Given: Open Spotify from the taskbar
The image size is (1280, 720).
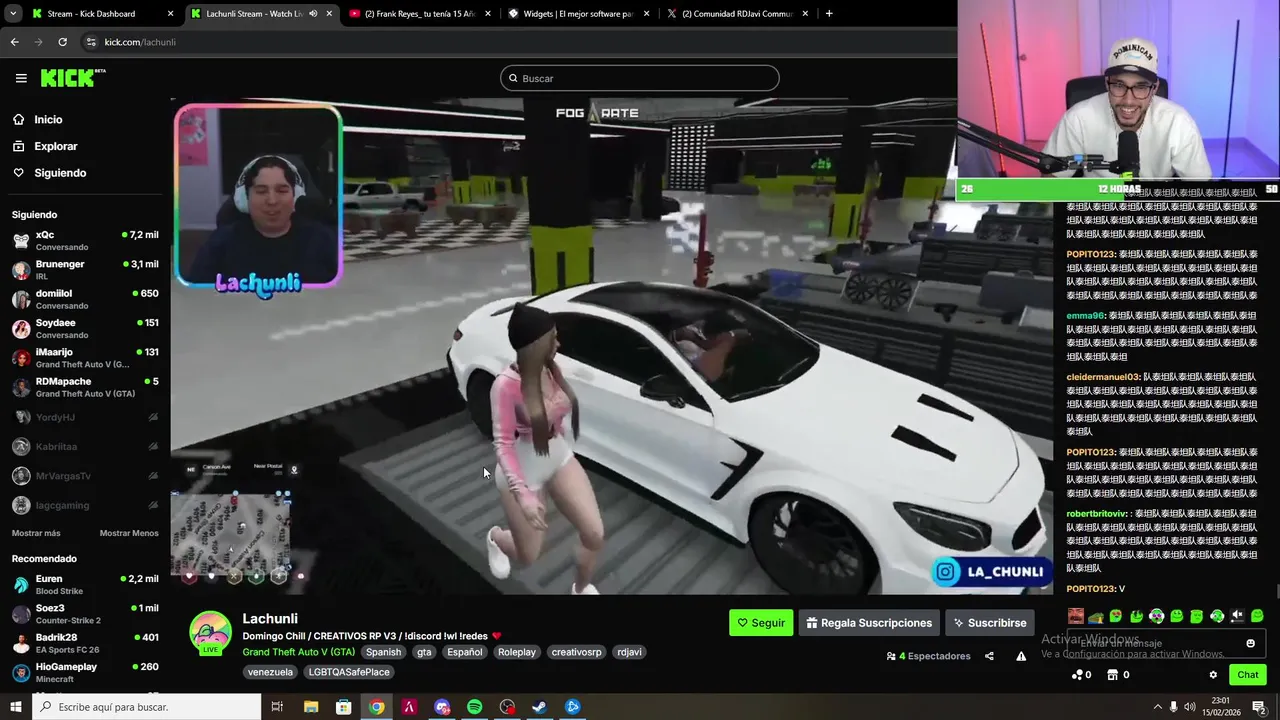Looking at the screenshot, I should coord(474,707).
